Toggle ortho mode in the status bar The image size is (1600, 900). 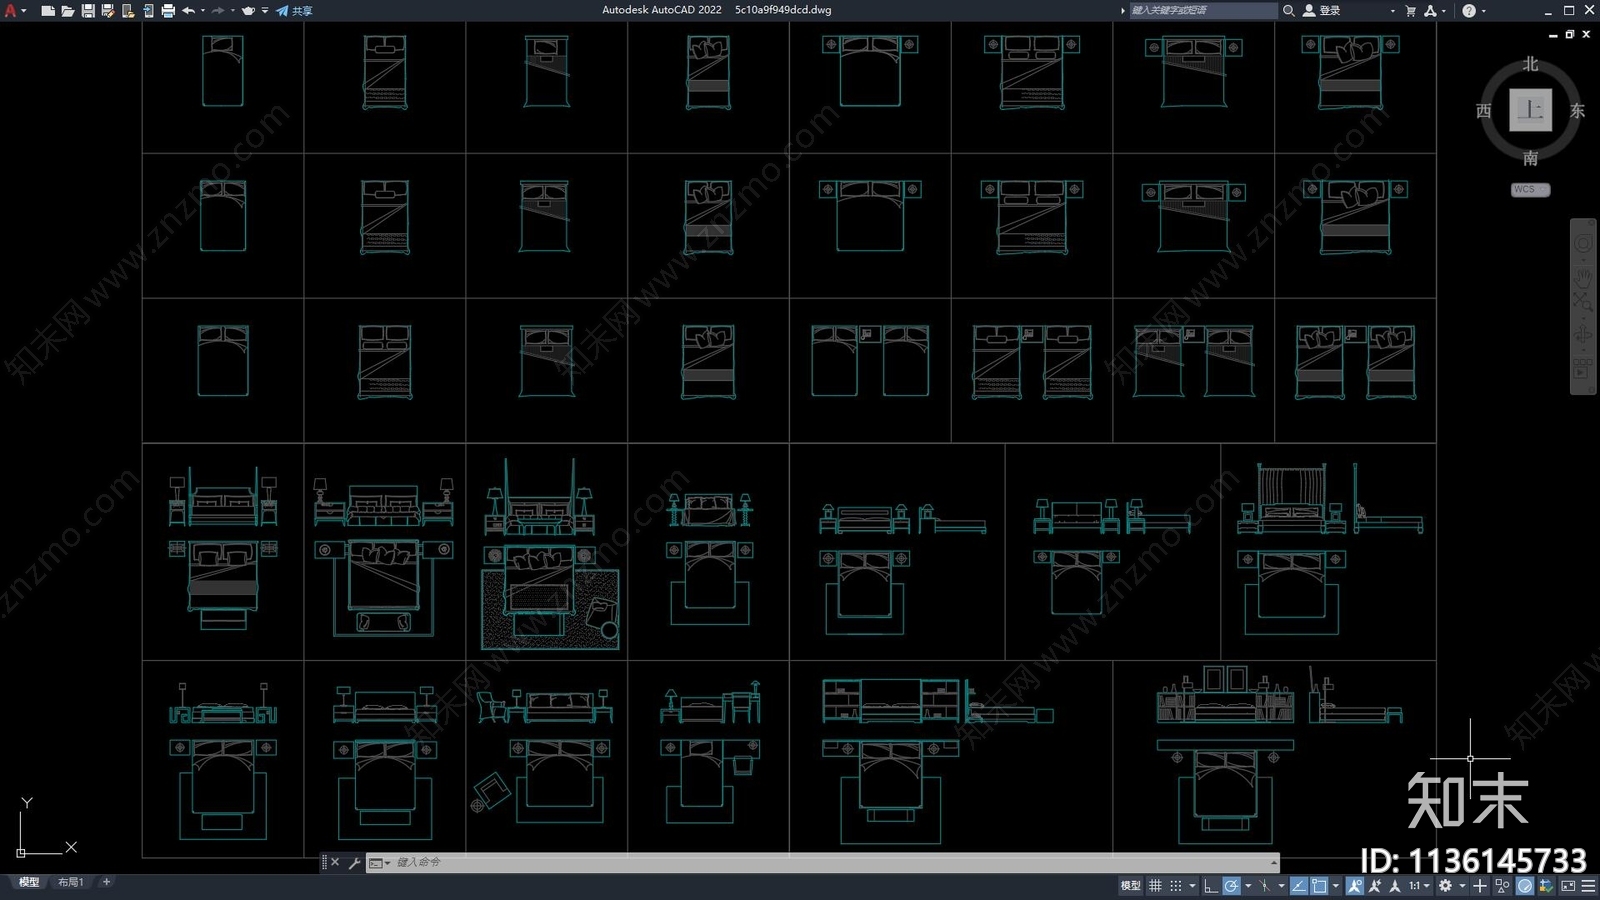coord(1210,886)
